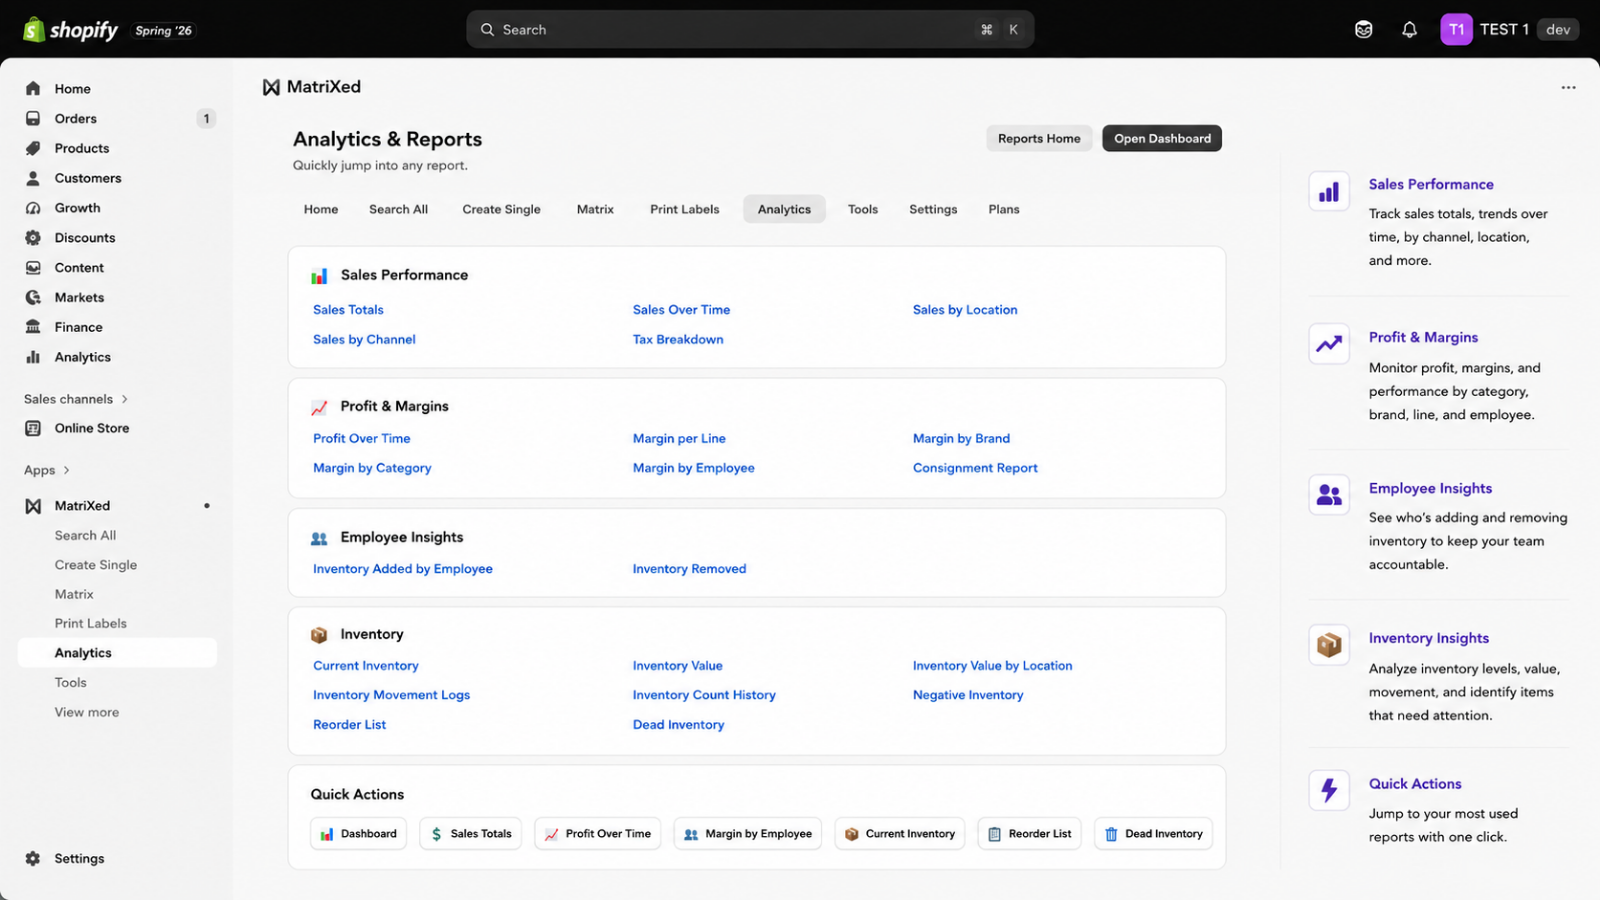Click the Content icon in sidebar

(x=33, y=268)
